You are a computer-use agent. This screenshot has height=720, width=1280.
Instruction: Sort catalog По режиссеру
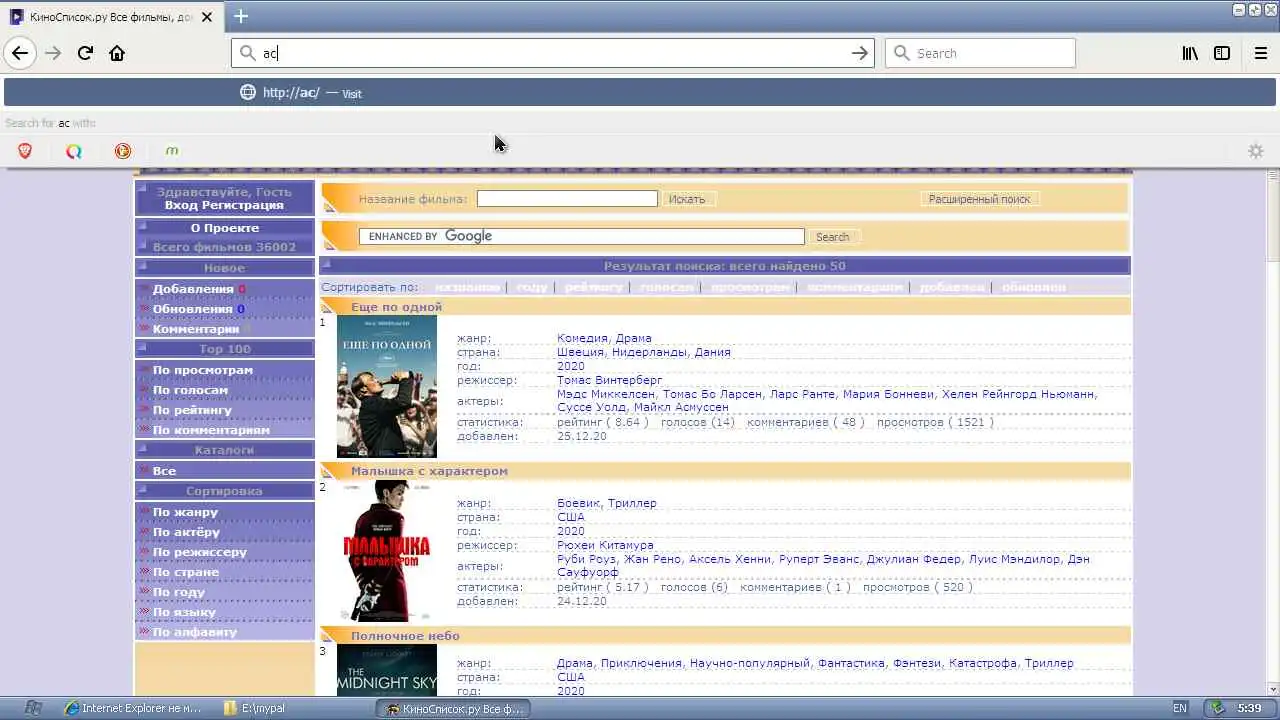pos(199,552)
